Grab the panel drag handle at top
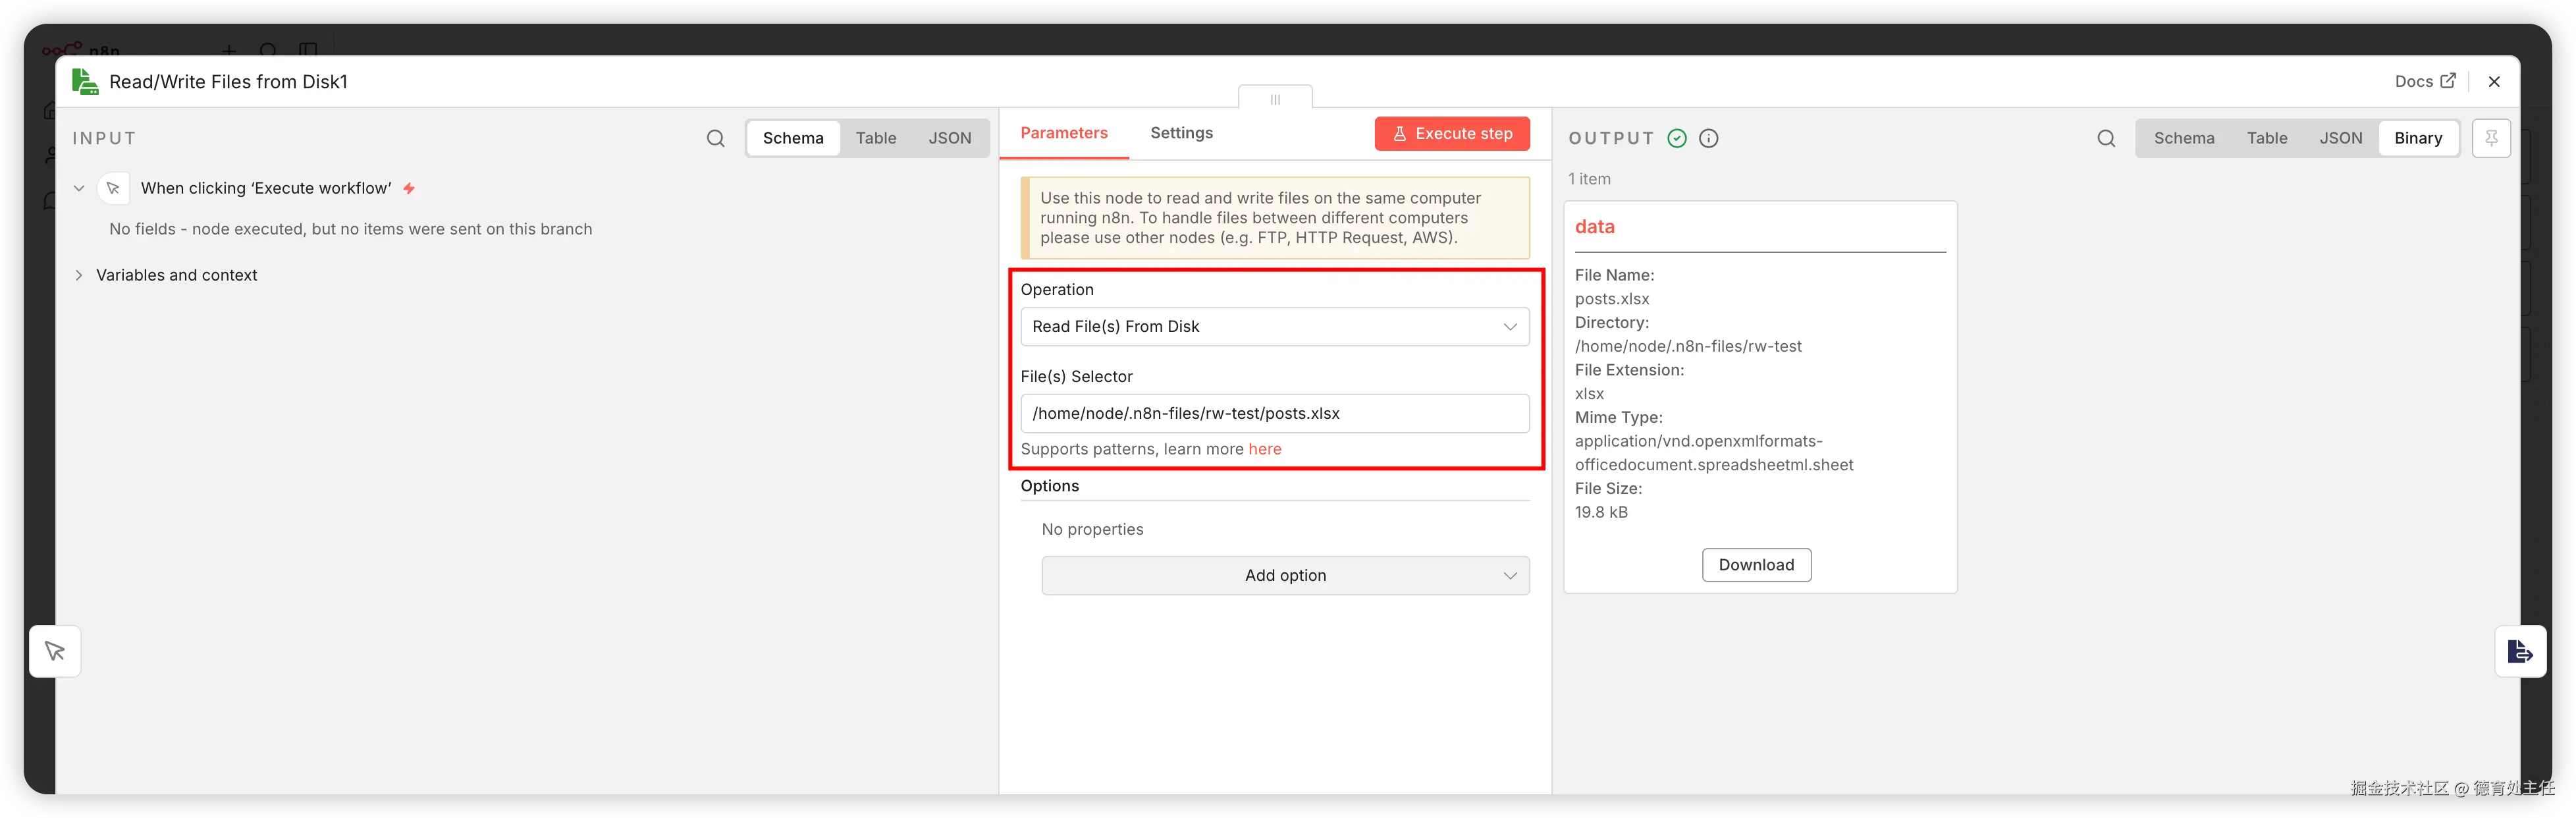This screenshot has height=818, width=2576. pos(1275,99)
